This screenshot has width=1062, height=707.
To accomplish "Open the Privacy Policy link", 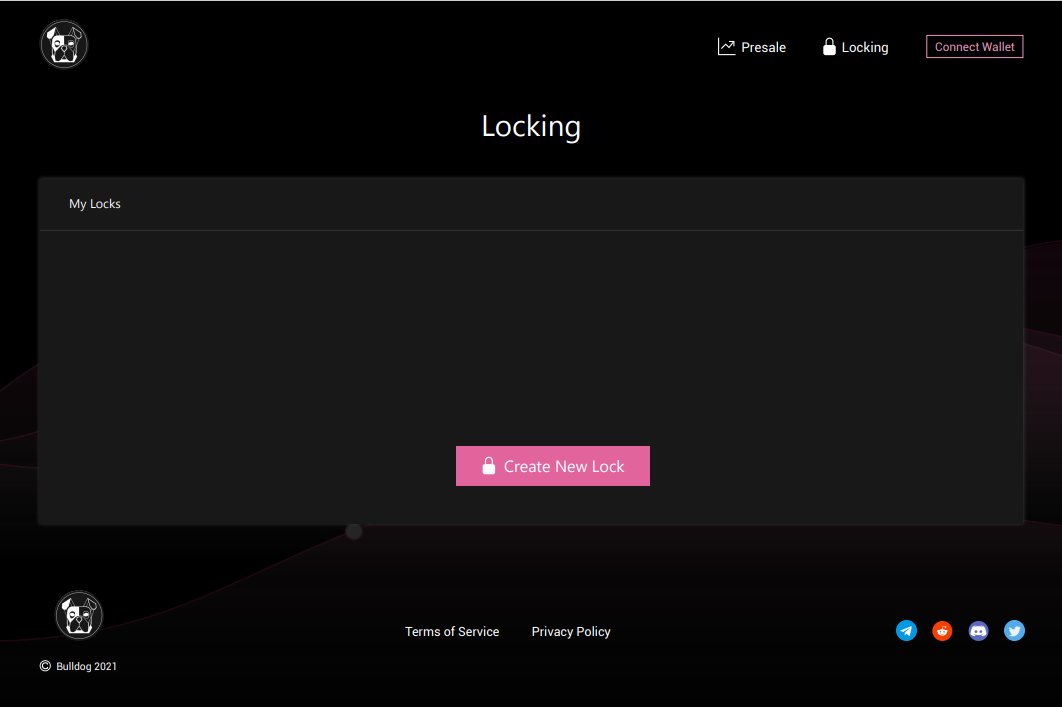I will pos(571,631).
